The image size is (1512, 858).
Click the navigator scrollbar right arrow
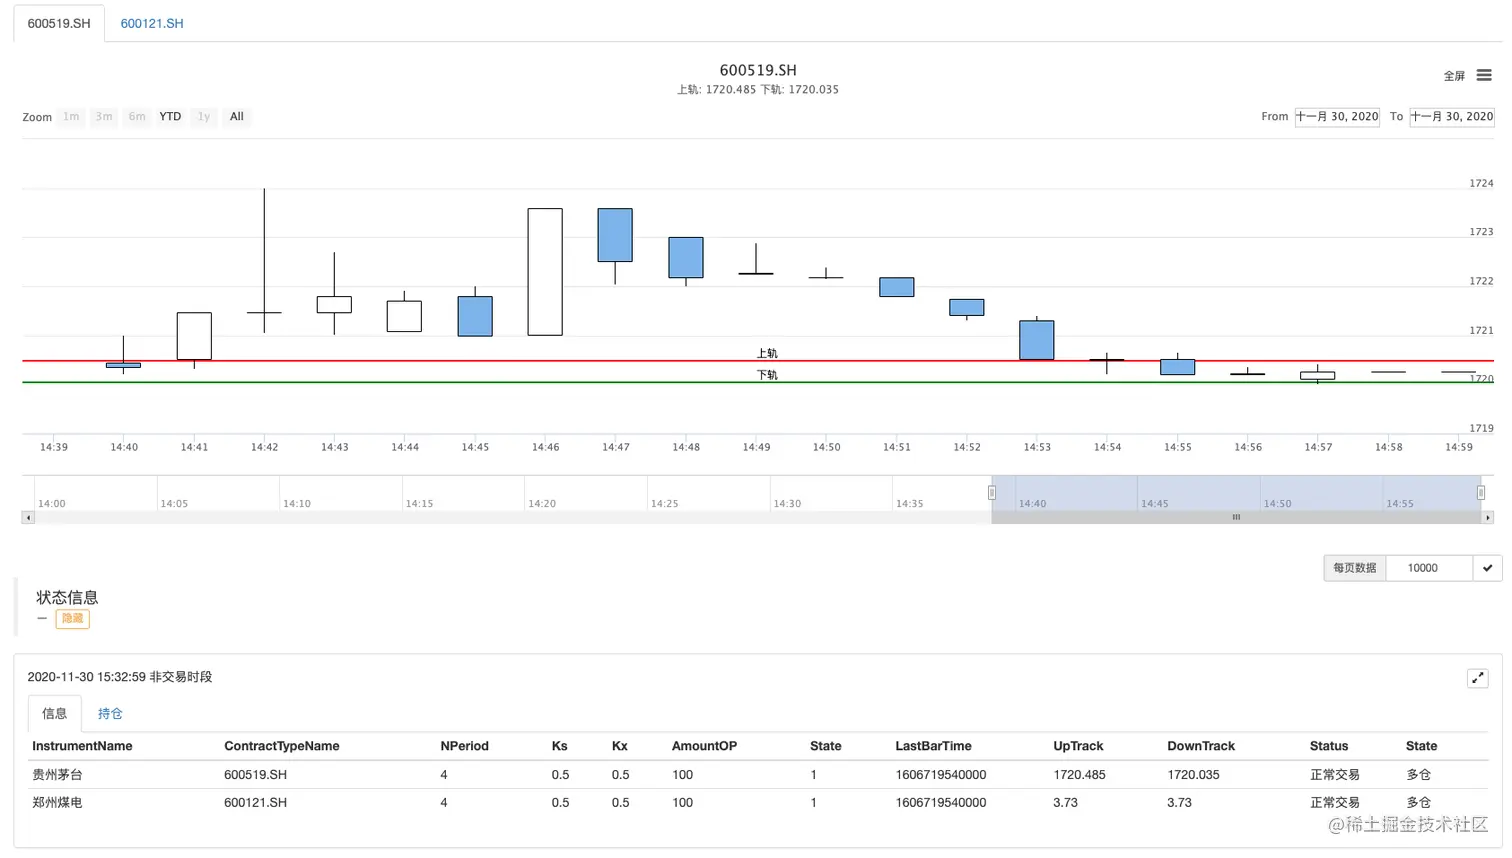click(1487, 517)
